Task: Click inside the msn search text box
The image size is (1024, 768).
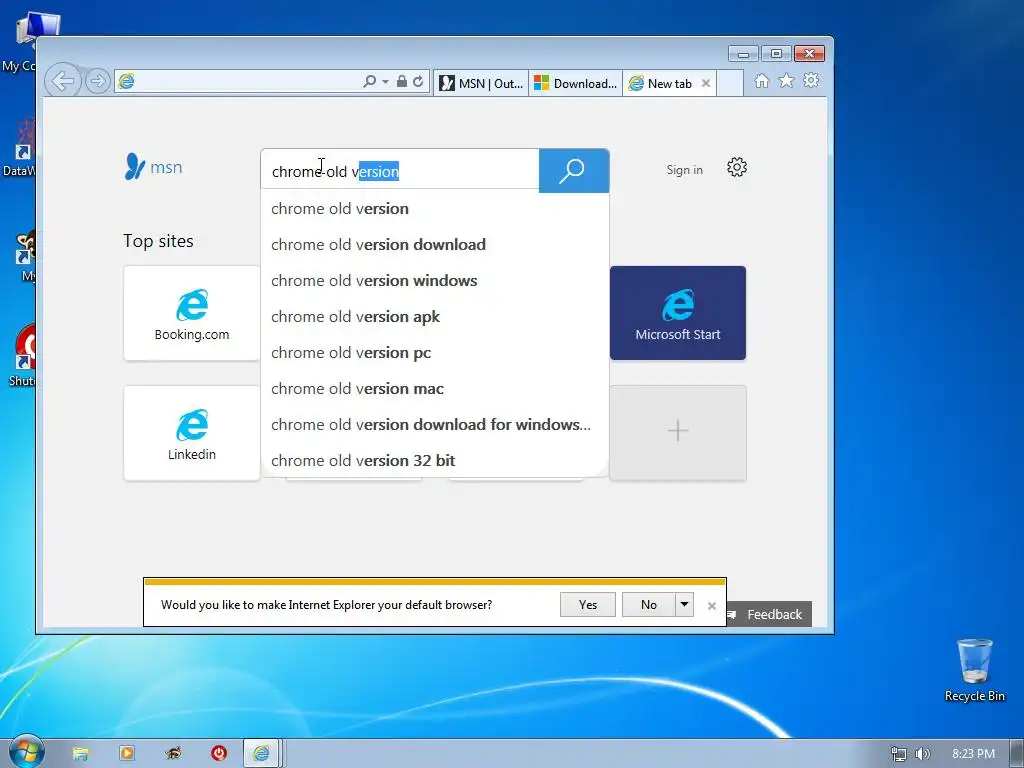Action: pyautogui.click(x=400, y=171)
